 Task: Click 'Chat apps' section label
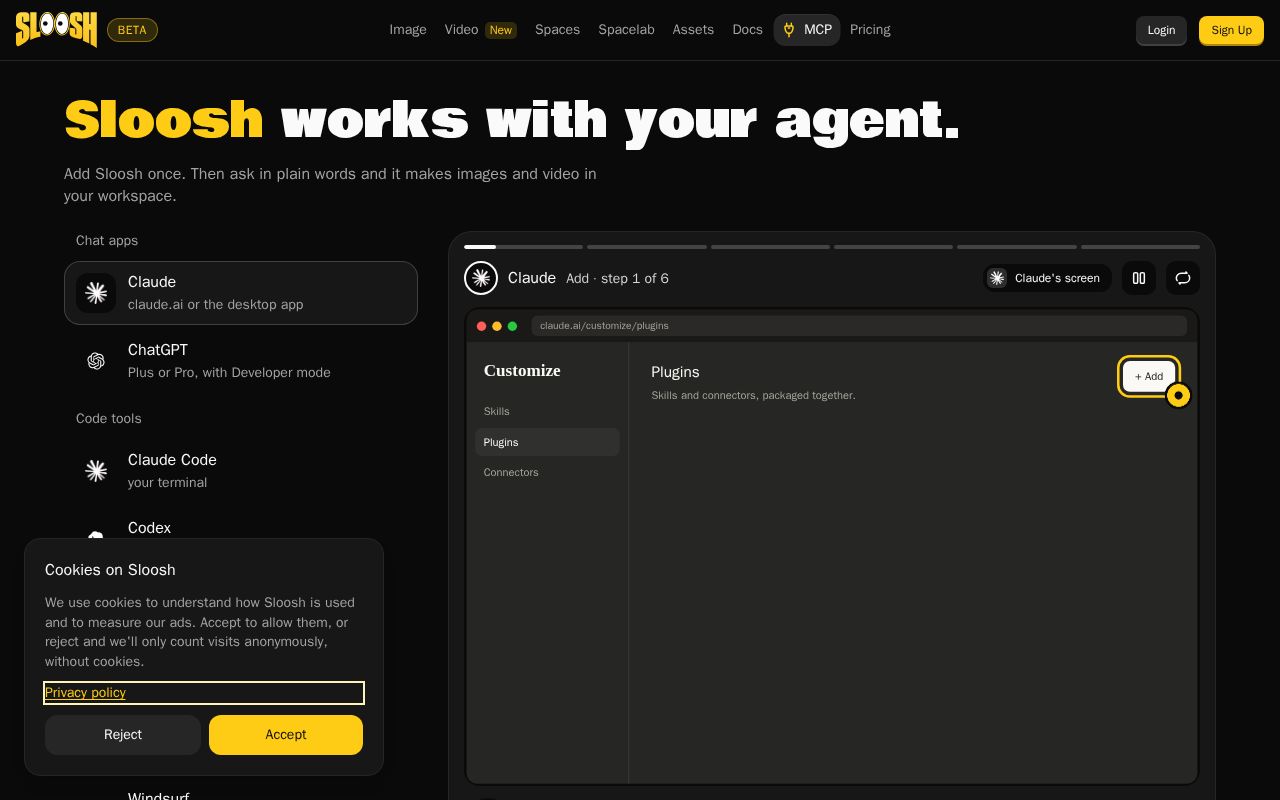click(x=107, y=241)
